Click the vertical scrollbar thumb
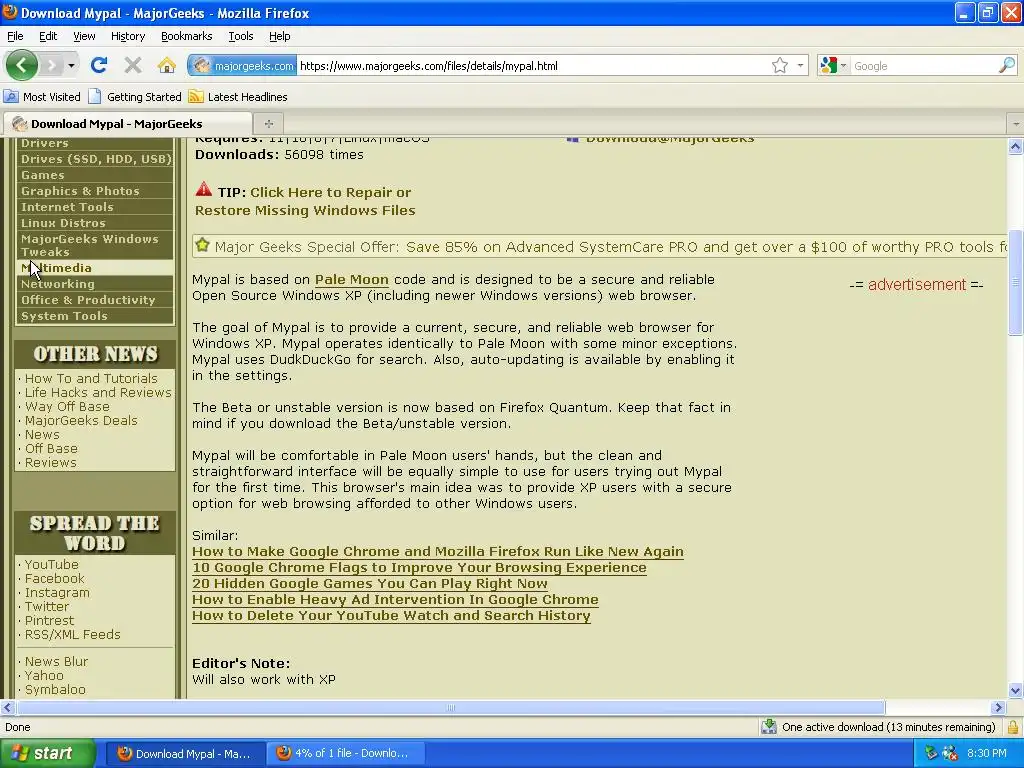Screen dimensions: 1024x768 pos(1015,283)
